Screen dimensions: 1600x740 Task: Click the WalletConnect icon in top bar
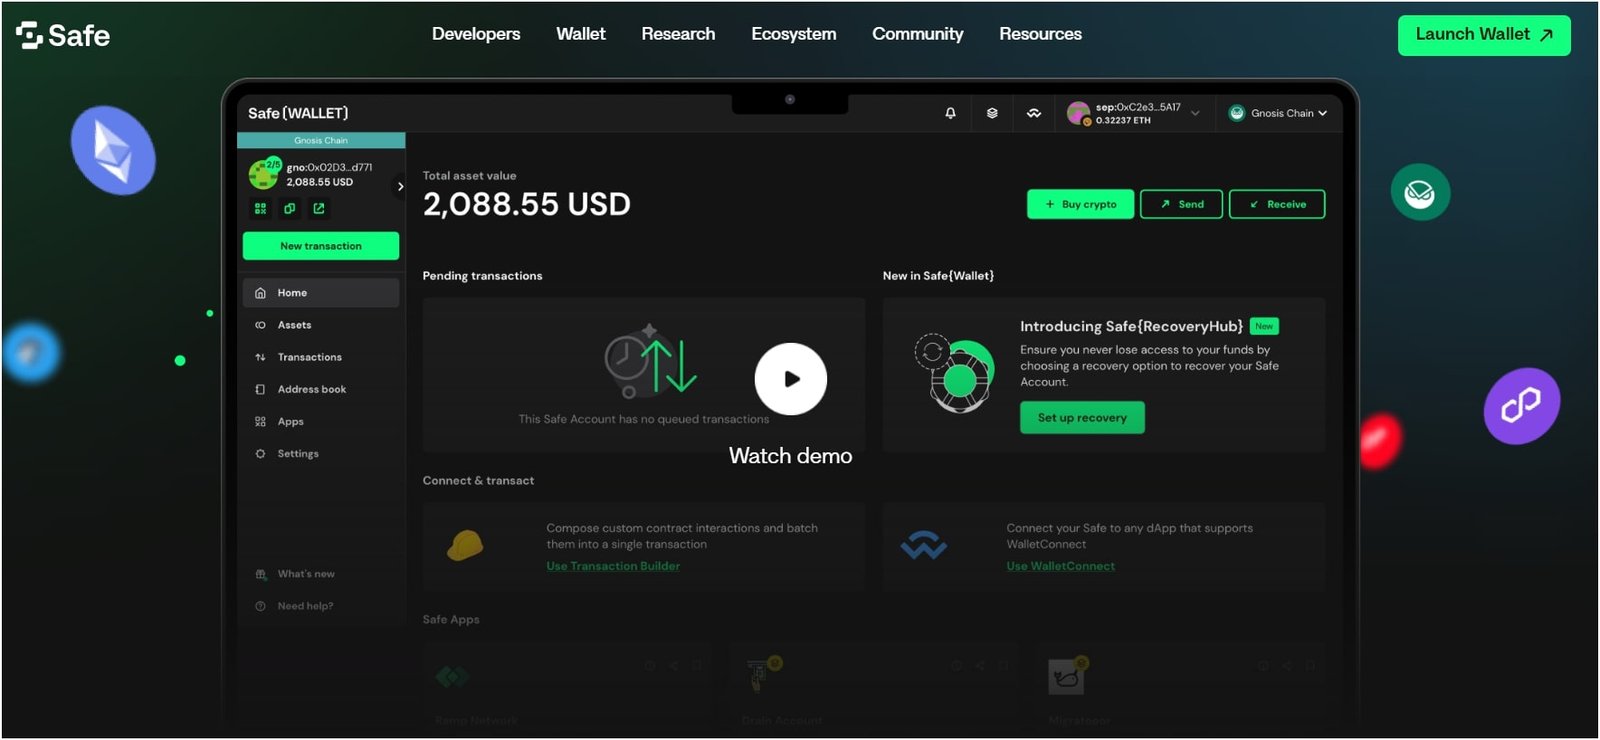[x=1034, y=113]
